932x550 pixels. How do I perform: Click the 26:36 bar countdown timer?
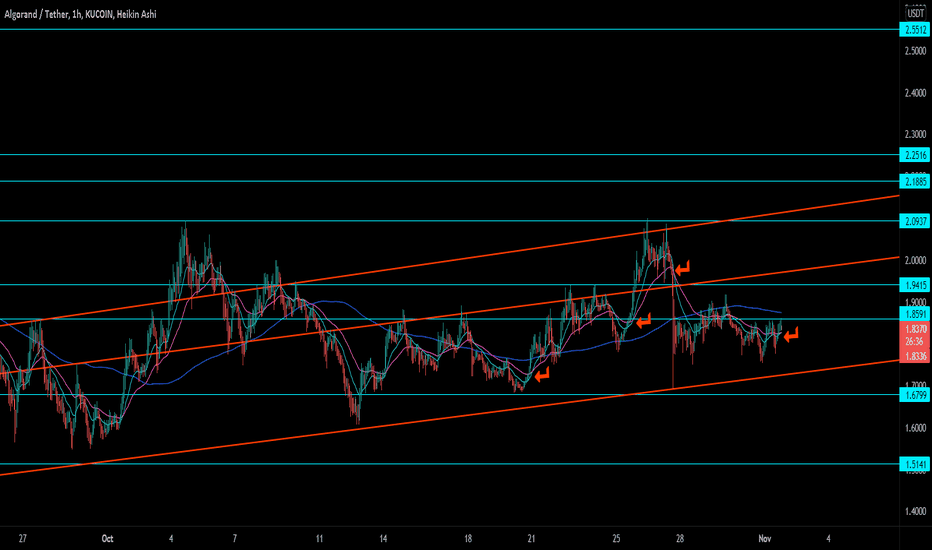pyautogui.click(x=915, y=342)
